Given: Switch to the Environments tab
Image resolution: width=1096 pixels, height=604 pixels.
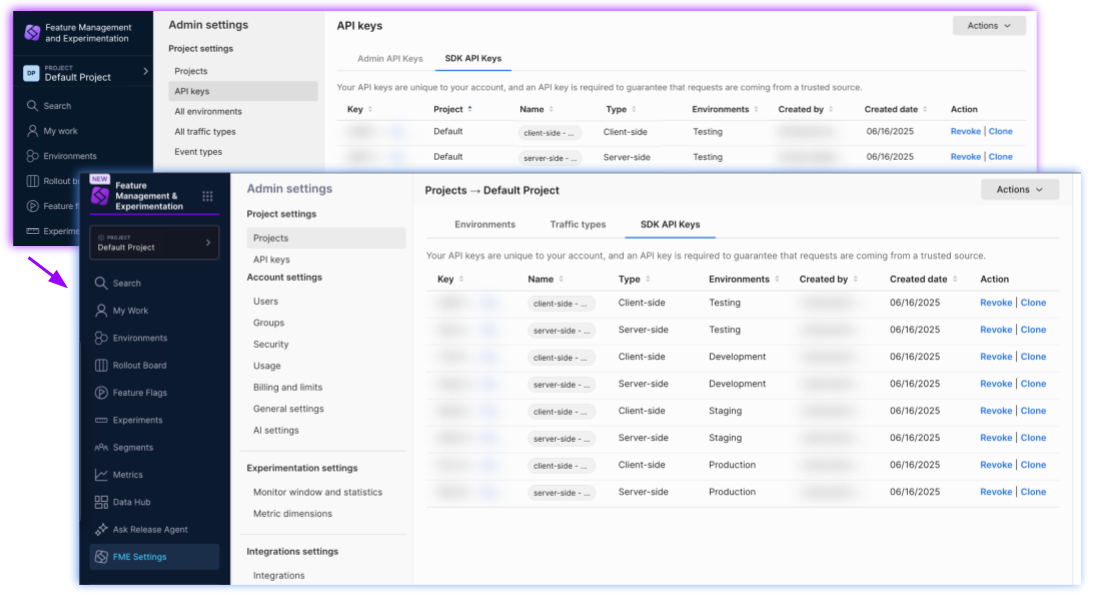Looking at the screenshot, I should pos(485,225).
